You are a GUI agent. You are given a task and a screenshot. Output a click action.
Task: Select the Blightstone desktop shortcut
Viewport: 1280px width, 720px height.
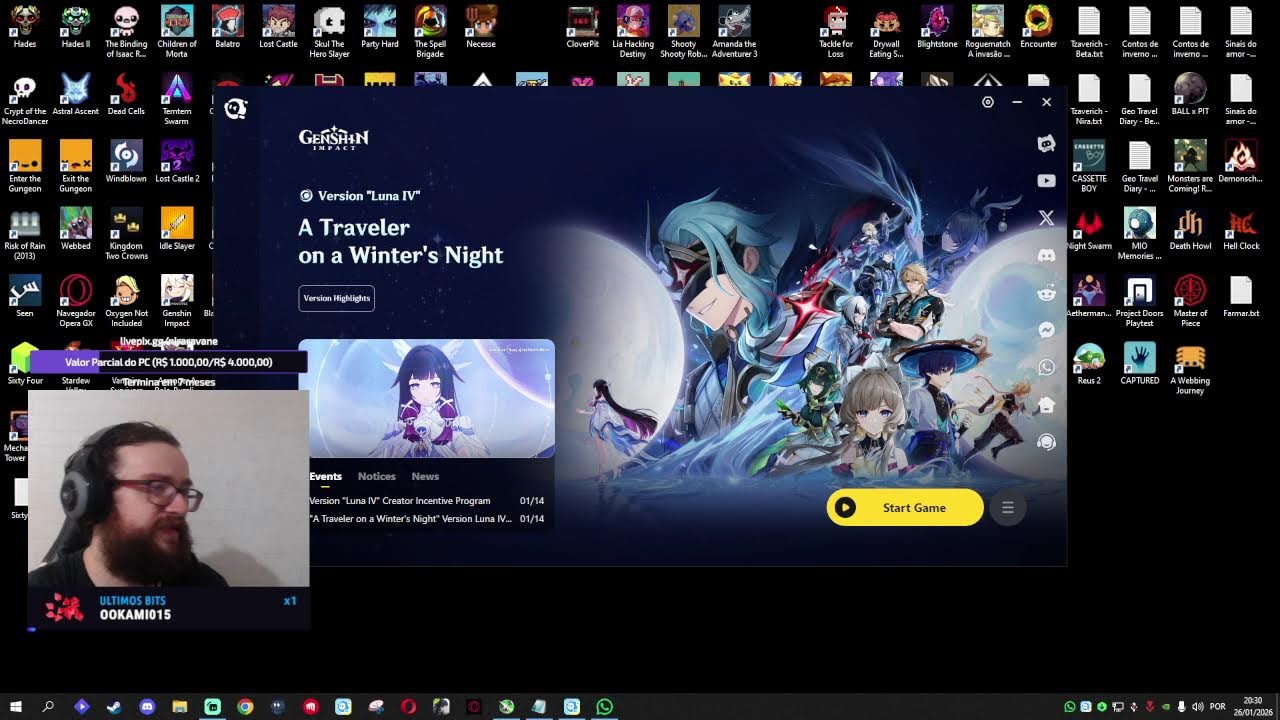click(937, 28)
